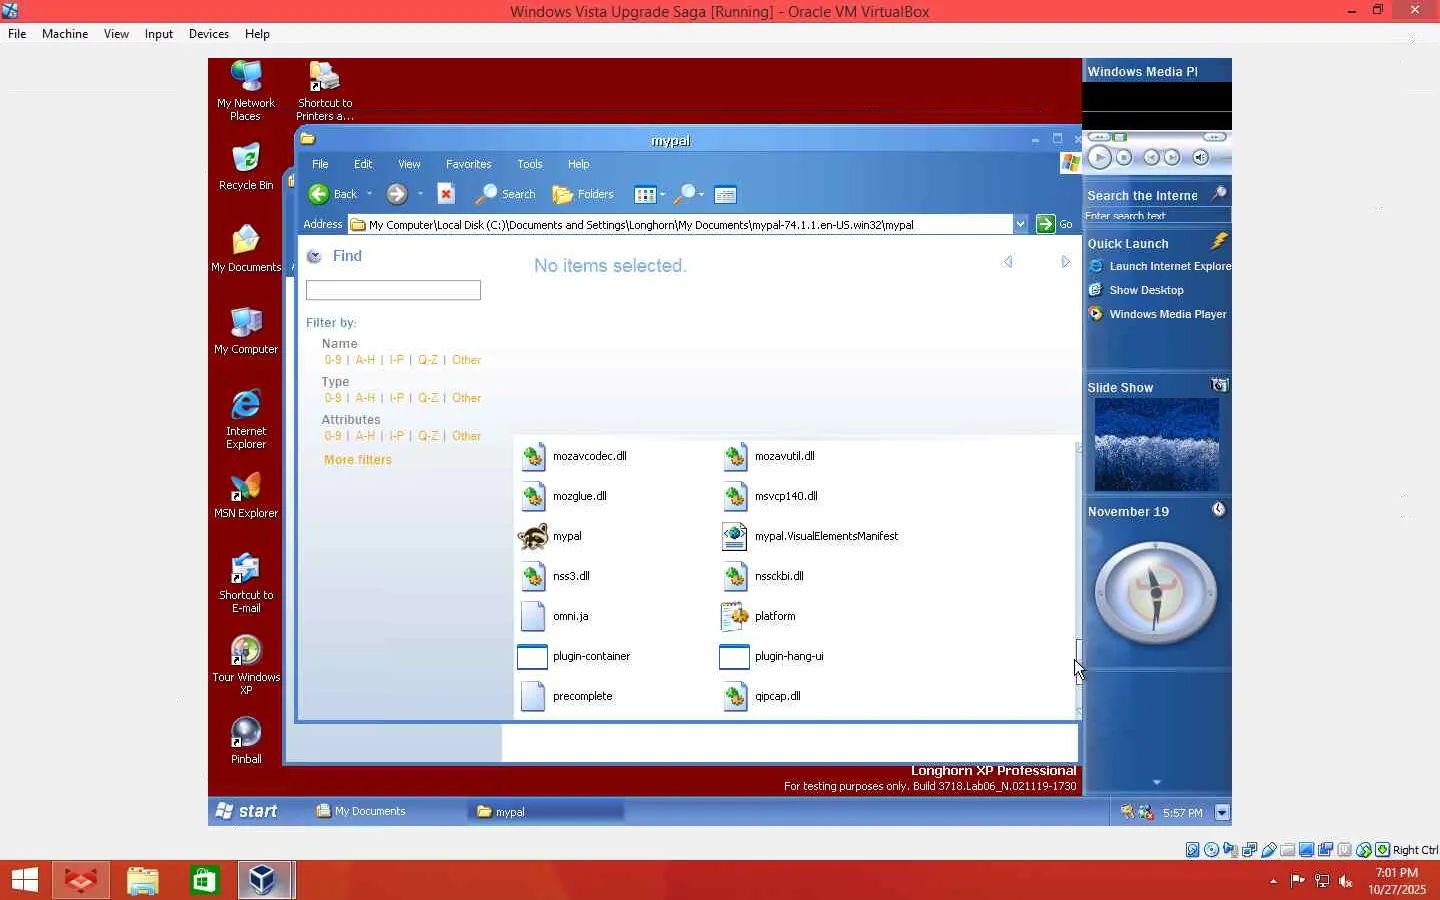1440x900 pixels.
Task: Click the Find text input field
Action: tap(393, 290)
